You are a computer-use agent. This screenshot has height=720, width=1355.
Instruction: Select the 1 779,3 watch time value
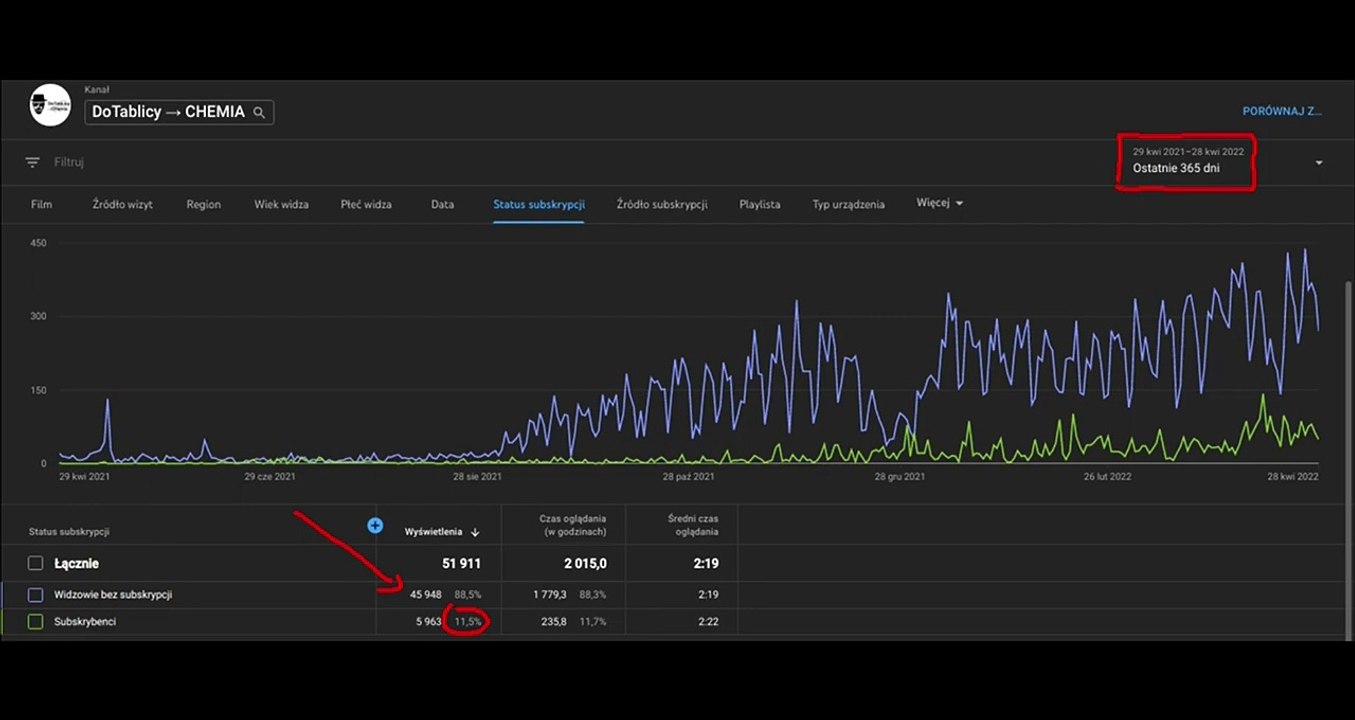click(x=550, y=595)
